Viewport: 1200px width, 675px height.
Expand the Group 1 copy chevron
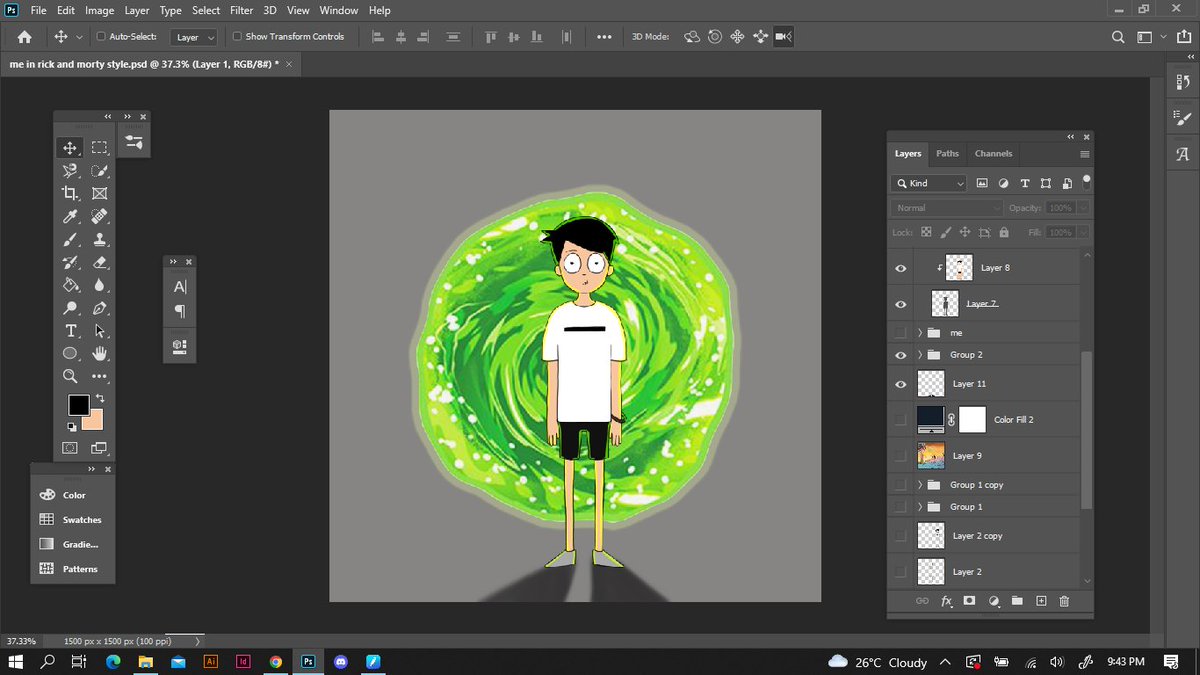click(x=919, y=485)
